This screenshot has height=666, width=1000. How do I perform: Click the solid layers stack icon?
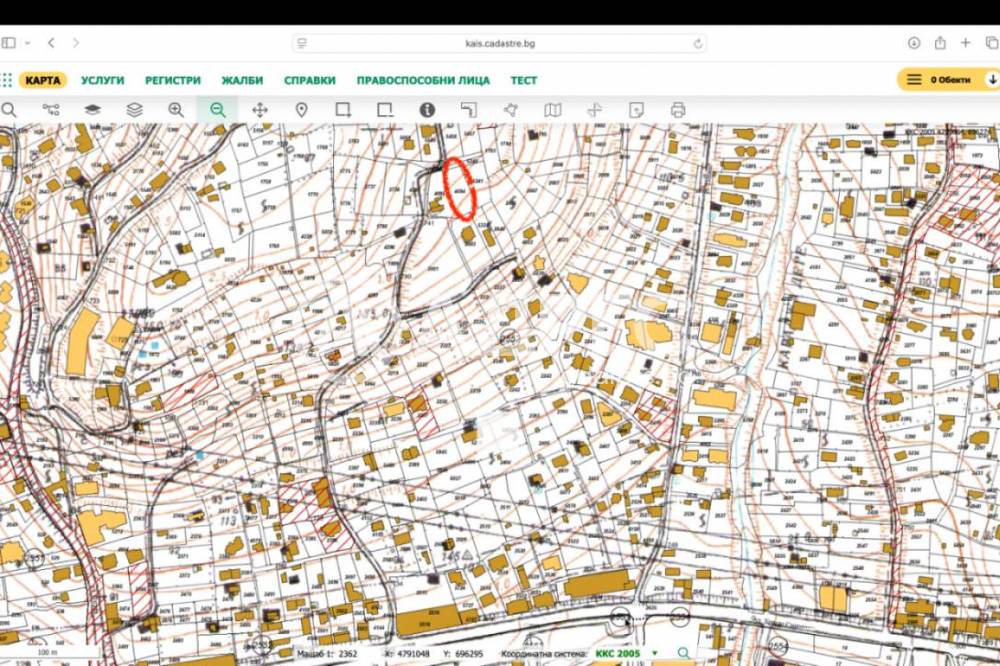[x=92, y=110]
